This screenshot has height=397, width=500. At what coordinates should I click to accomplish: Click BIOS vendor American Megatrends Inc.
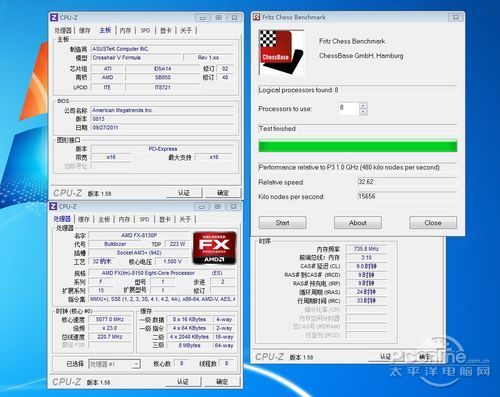point(162,110)
